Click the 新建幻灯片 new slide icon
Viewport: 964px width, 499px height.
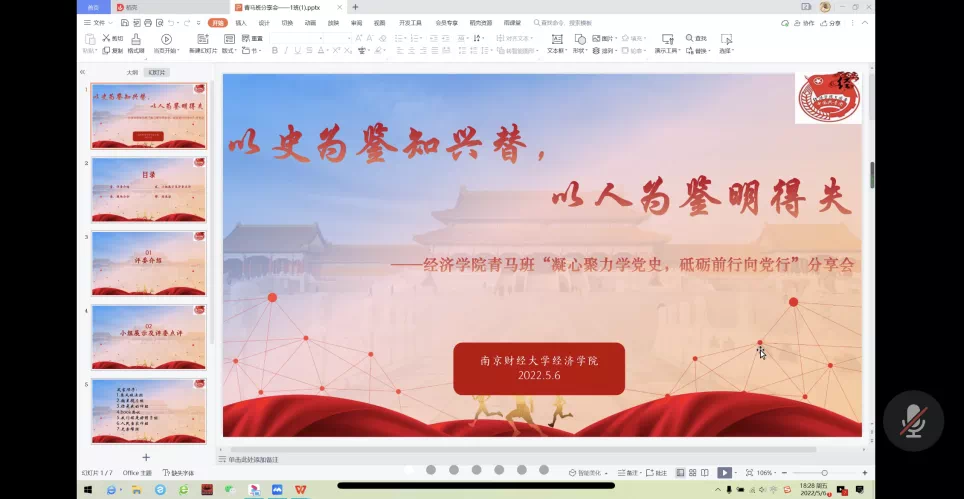[202, 39]
